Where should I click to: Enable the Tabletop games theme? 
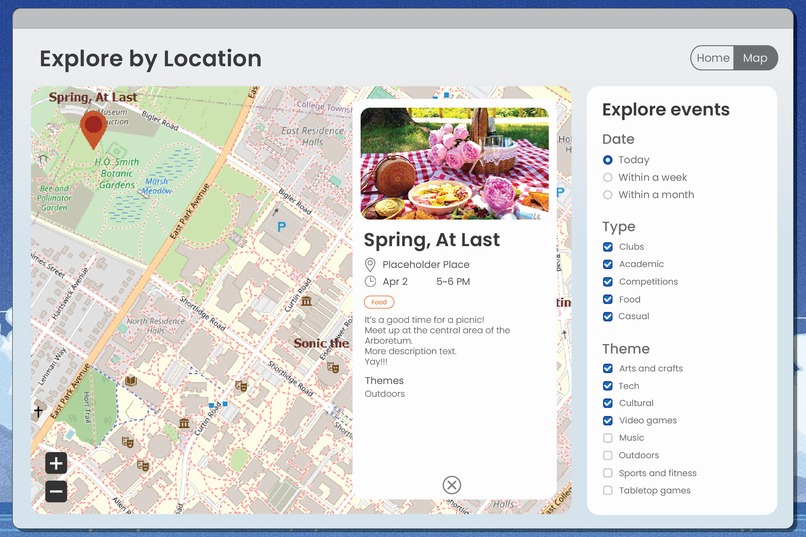tap(608, 490)
